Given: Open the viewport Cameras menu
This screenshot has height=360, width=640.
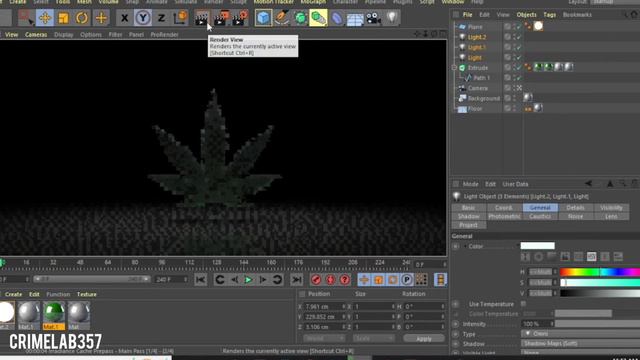Looking at the screenshot, I should click(x=36, y=35).
